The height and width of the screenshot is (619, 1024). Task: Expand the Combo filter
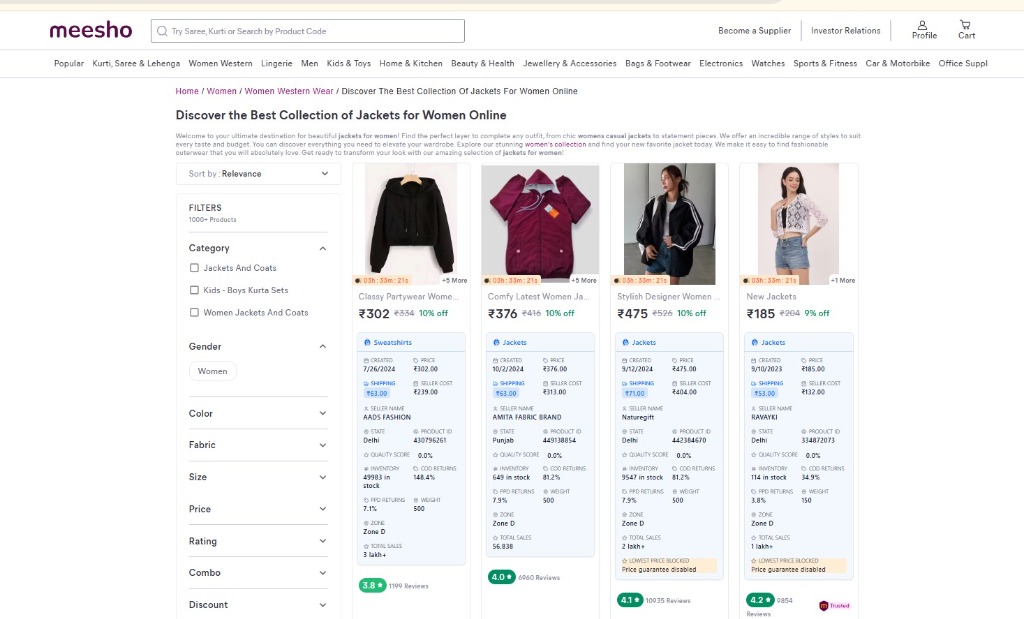258,573
